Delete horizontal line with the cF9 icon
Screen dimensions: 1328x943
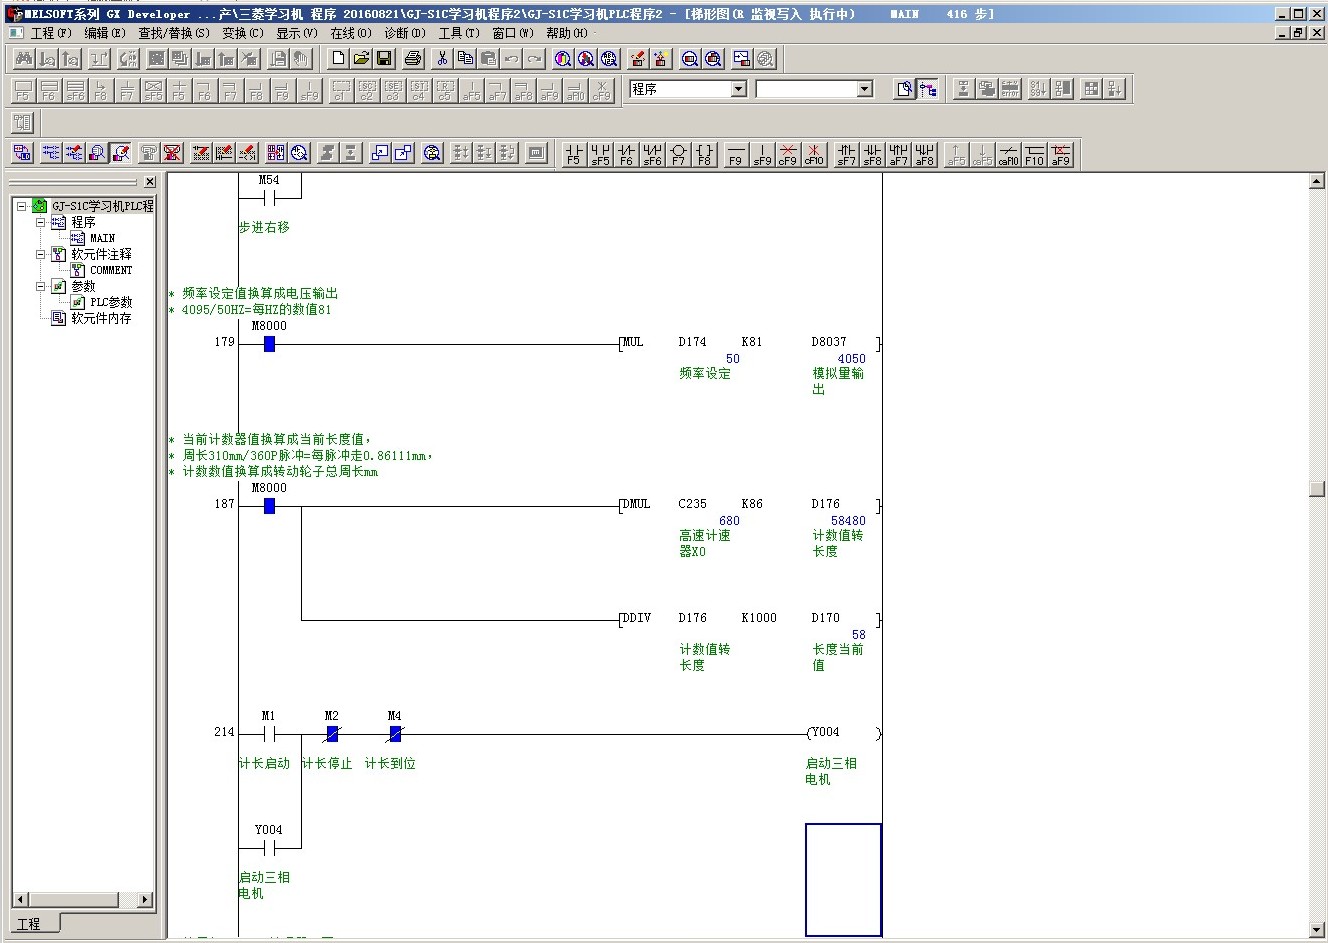pyautogui.click(x=788, y=153)
